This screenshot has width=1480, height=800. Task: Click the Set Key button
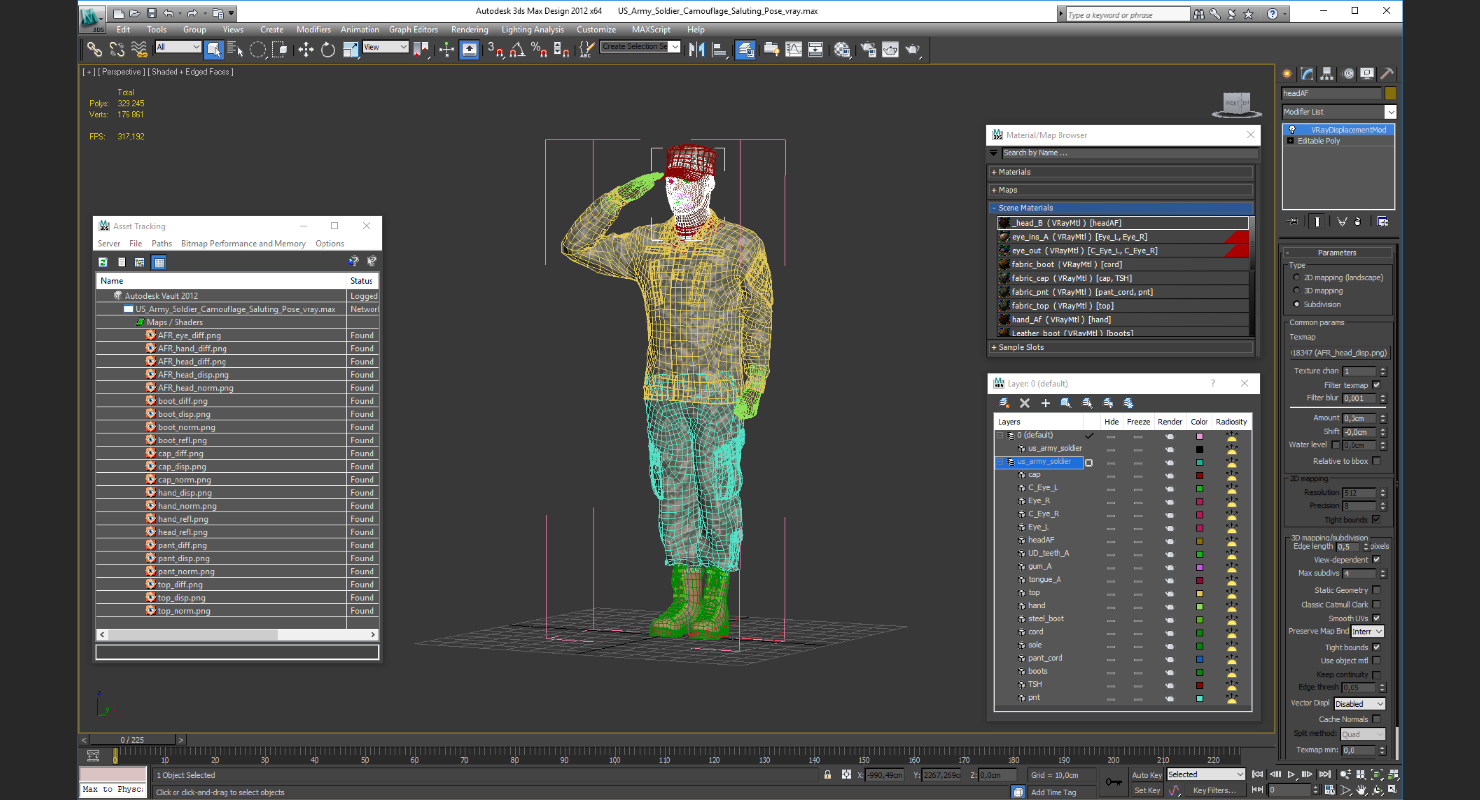[1147, 790]
